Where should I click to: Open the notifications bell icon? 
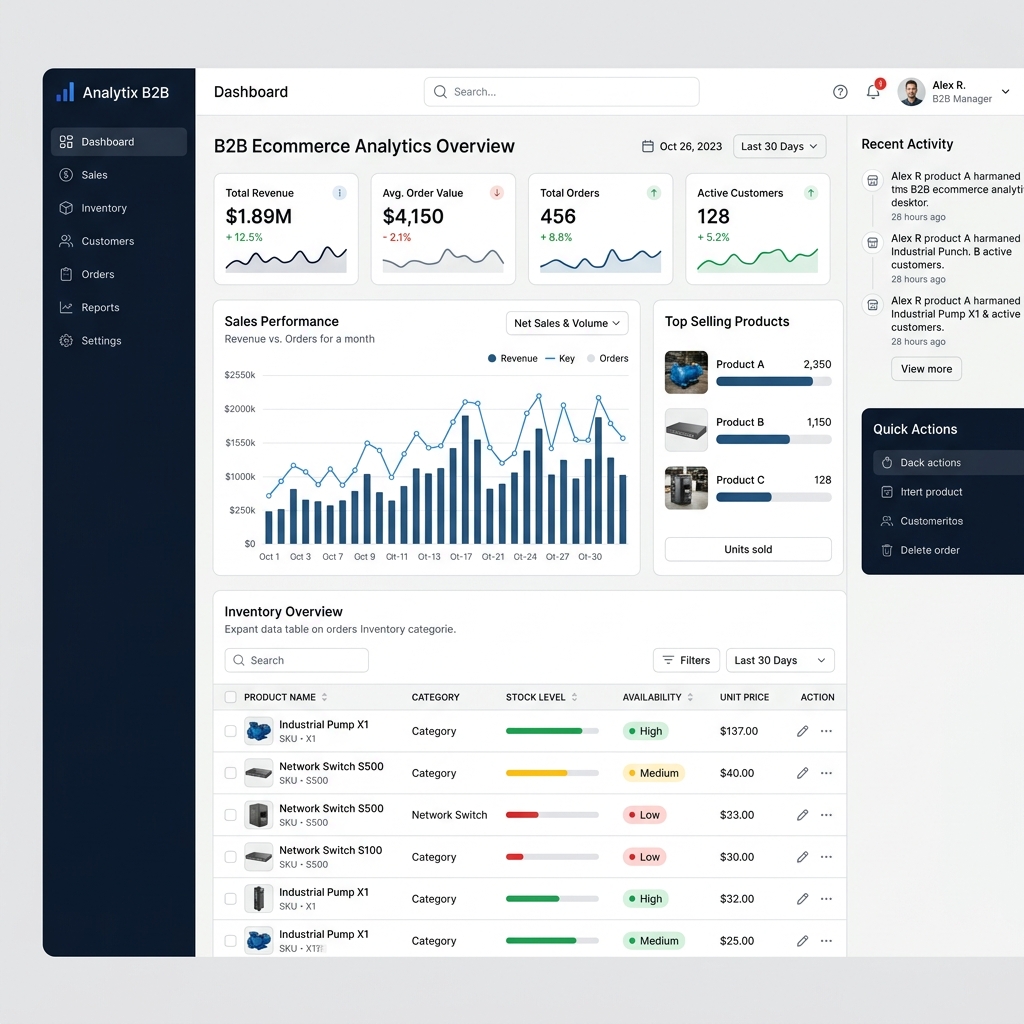pyautogui.click(x=874, y=91)
